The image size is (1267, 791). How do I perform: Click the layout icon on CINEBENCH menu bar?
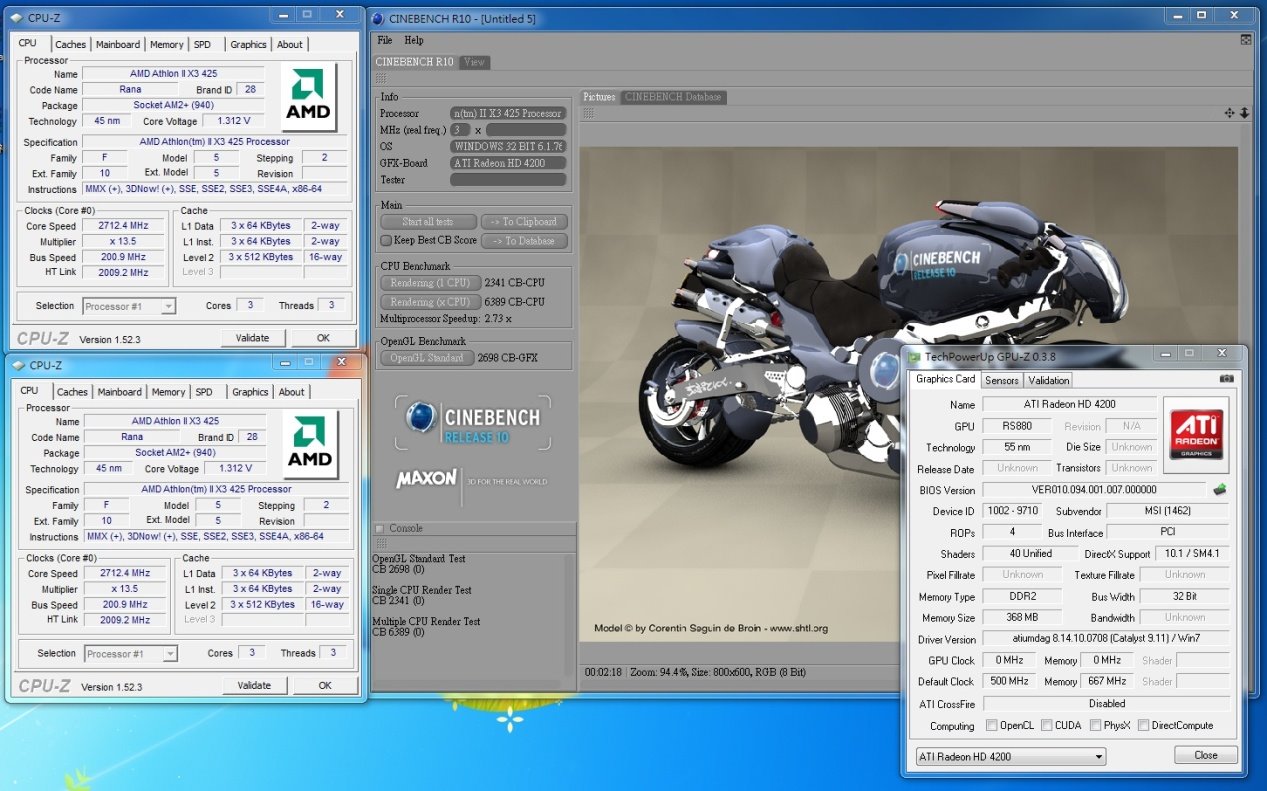coord(1246,40)
